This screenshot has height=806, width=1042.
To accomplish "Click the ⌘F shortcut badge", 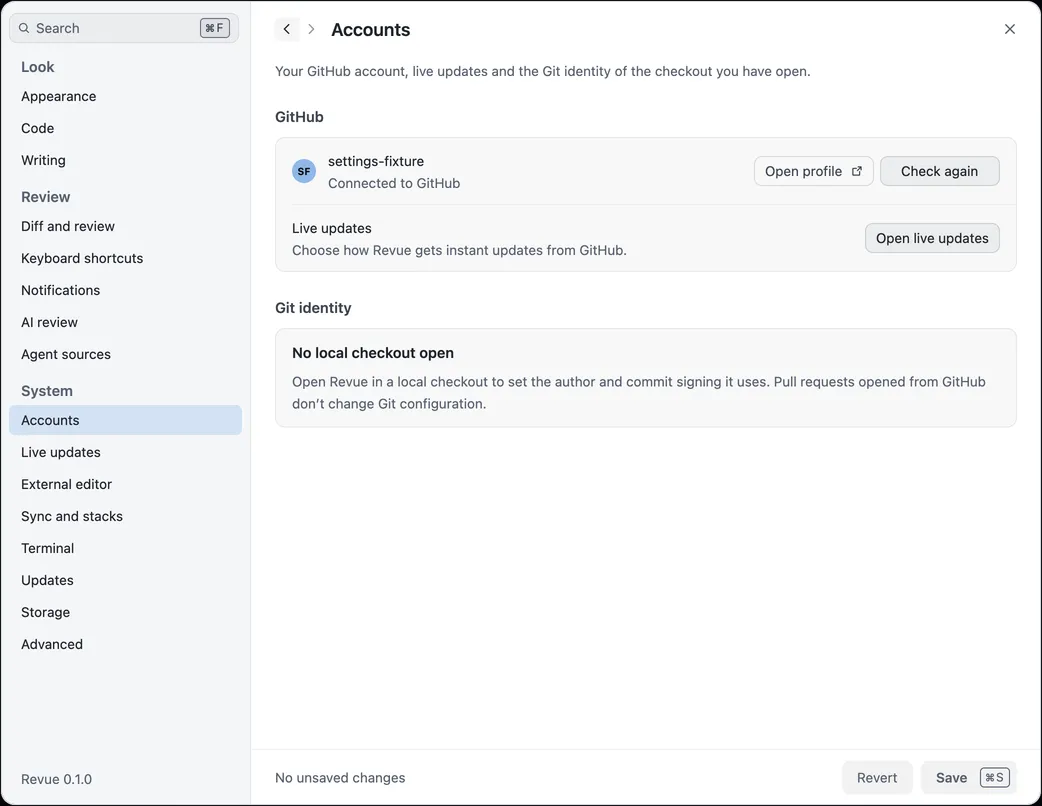I will 215,28.
